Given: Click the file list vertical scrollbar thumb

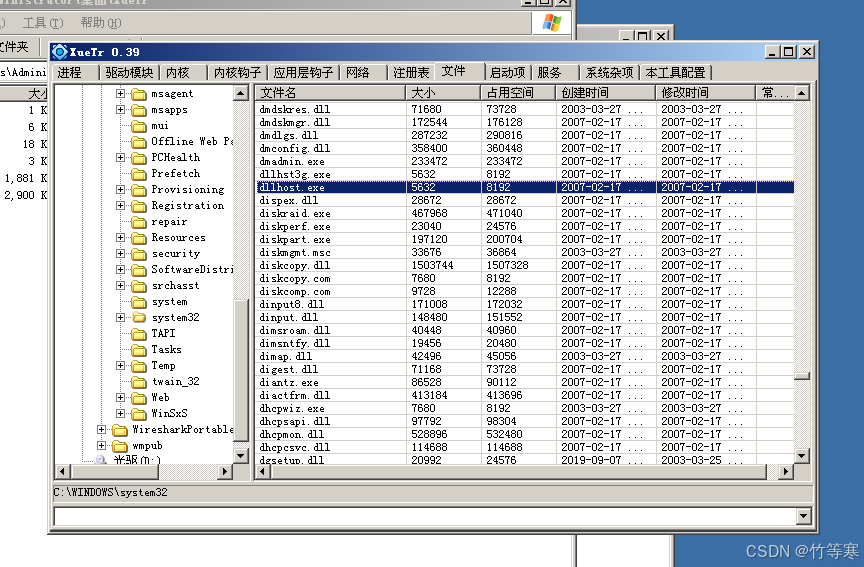Looking at the screenshot, I should pyautogui.click(x=802, y=376).
